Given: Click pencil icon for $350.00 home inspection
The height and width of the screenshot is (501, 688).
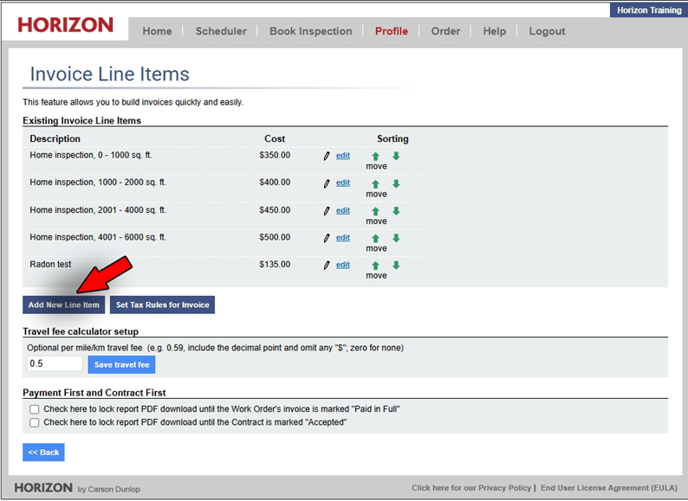Looking at the screenshot, I should (326, 156).
